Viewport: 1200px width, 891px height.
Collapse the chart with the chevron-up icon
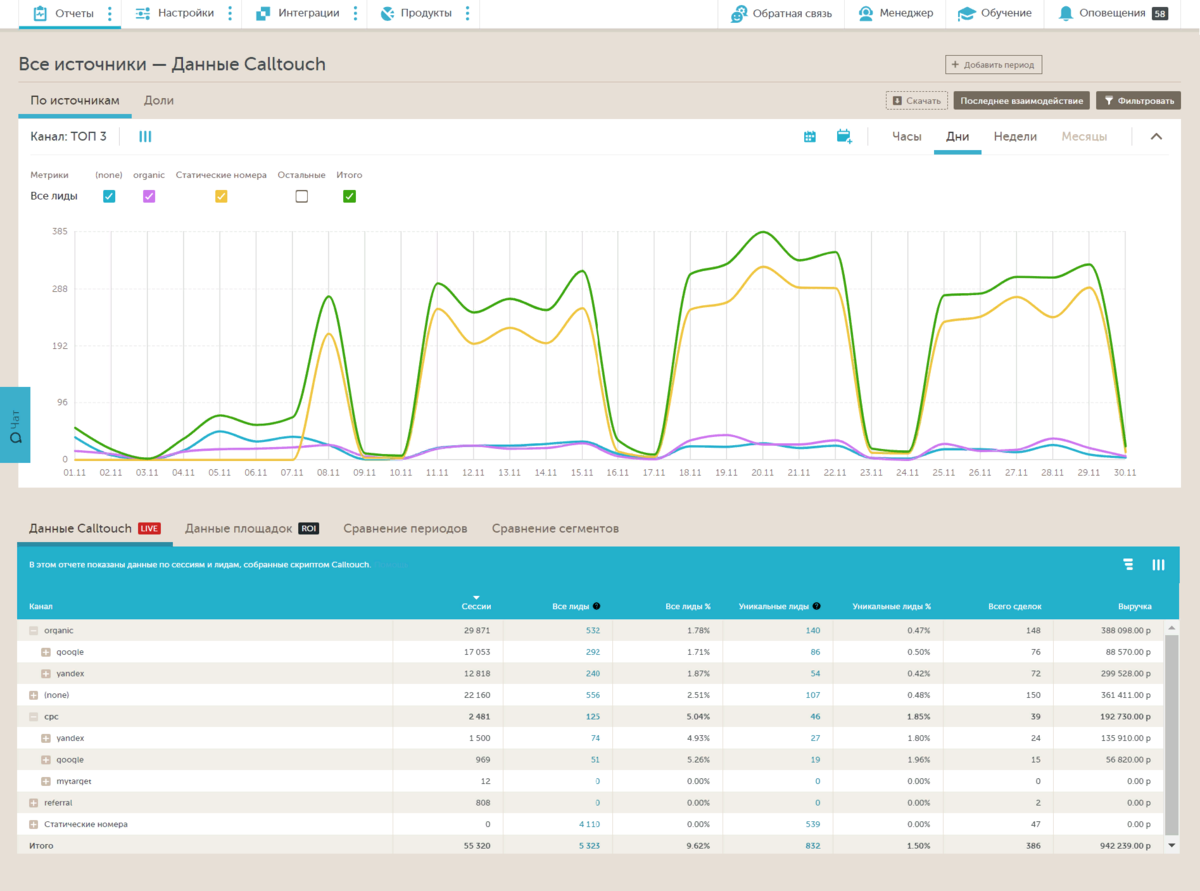pyautogui.click(x=1156, y=136)
